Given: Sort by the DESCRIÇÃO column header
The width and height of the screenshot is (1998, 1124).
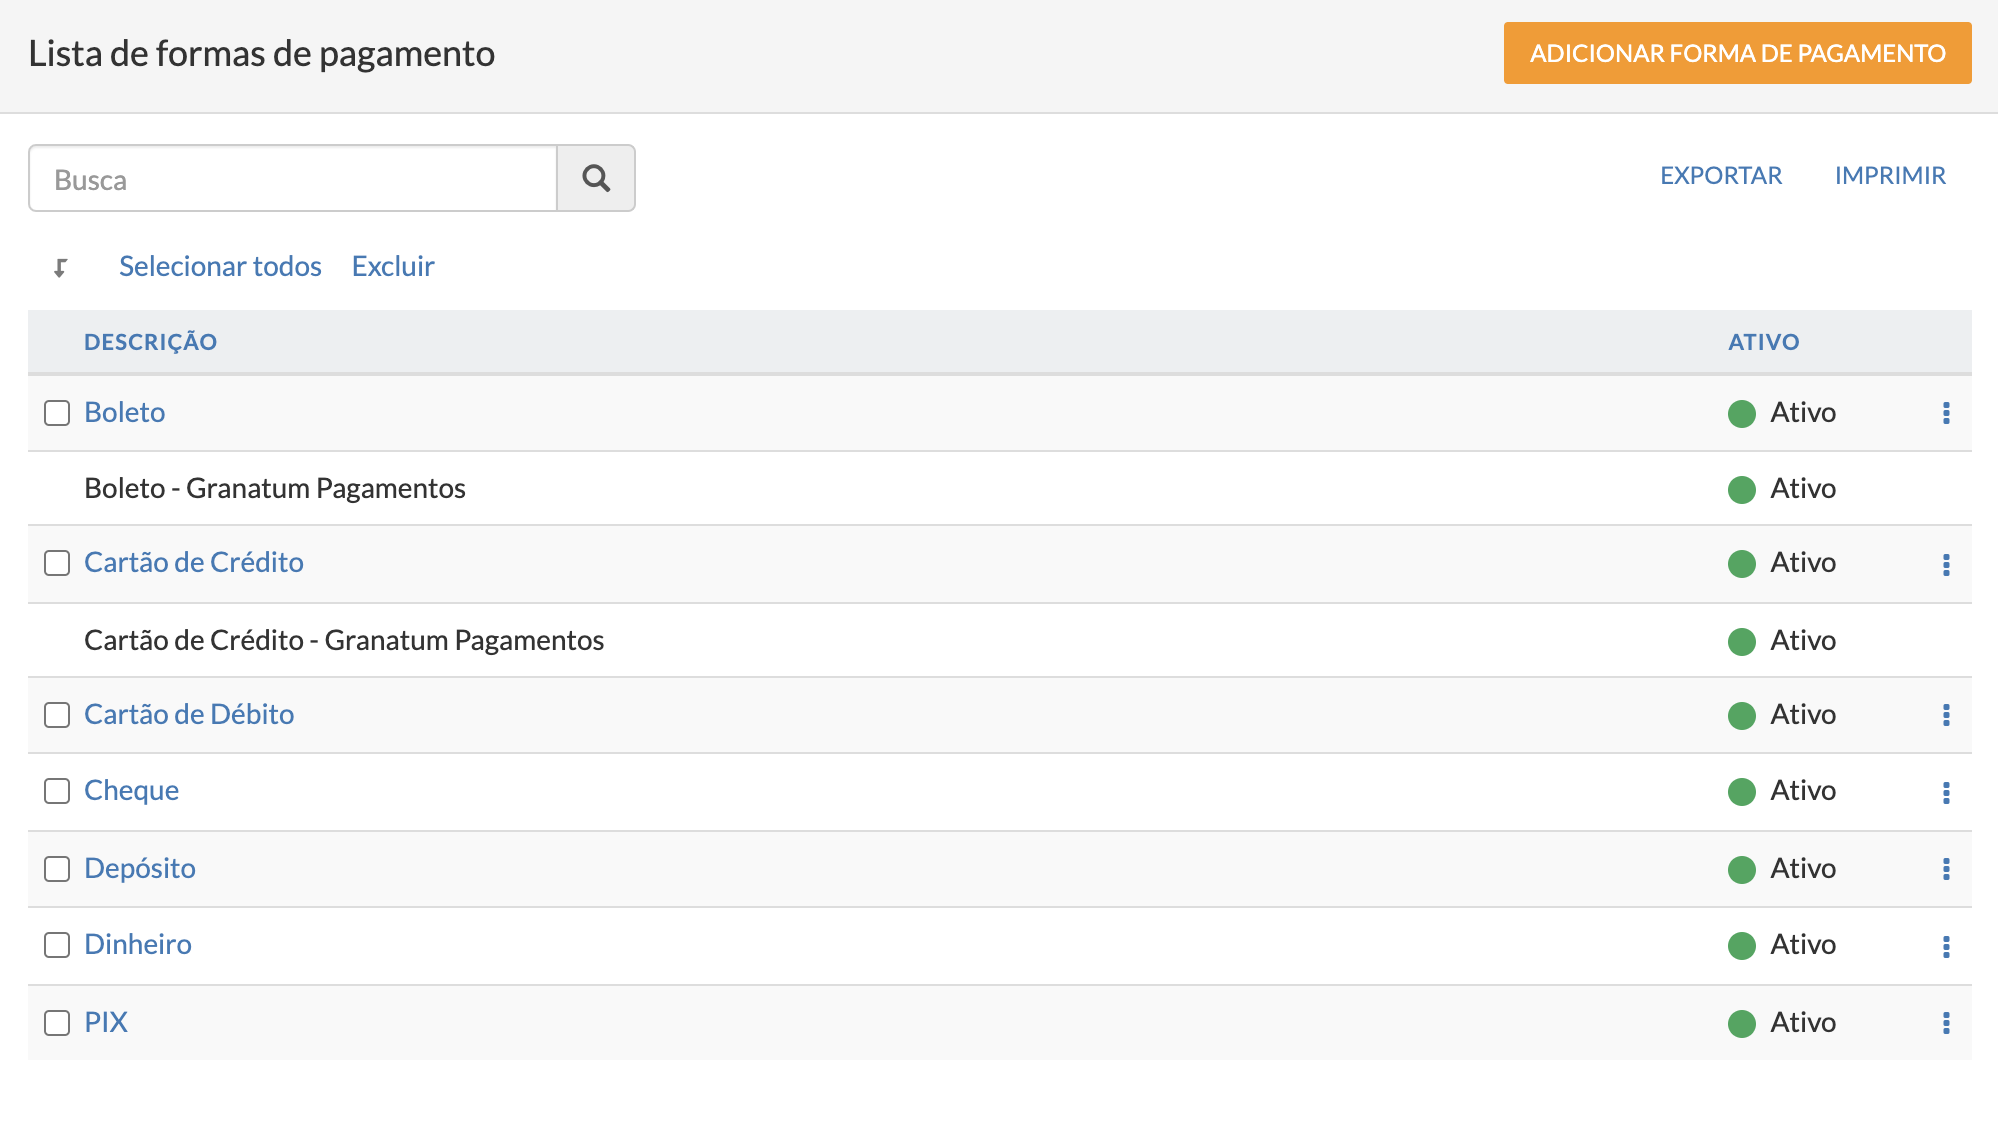Looking at the screenshot, I should pos(150,342).
